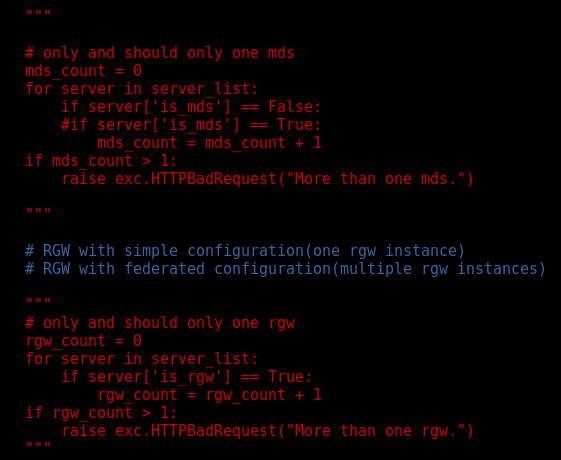The height and width of the screenshot is (460, 561).
Task: Click the raise 'More than one mds.' line
Action: click(268, 178)
